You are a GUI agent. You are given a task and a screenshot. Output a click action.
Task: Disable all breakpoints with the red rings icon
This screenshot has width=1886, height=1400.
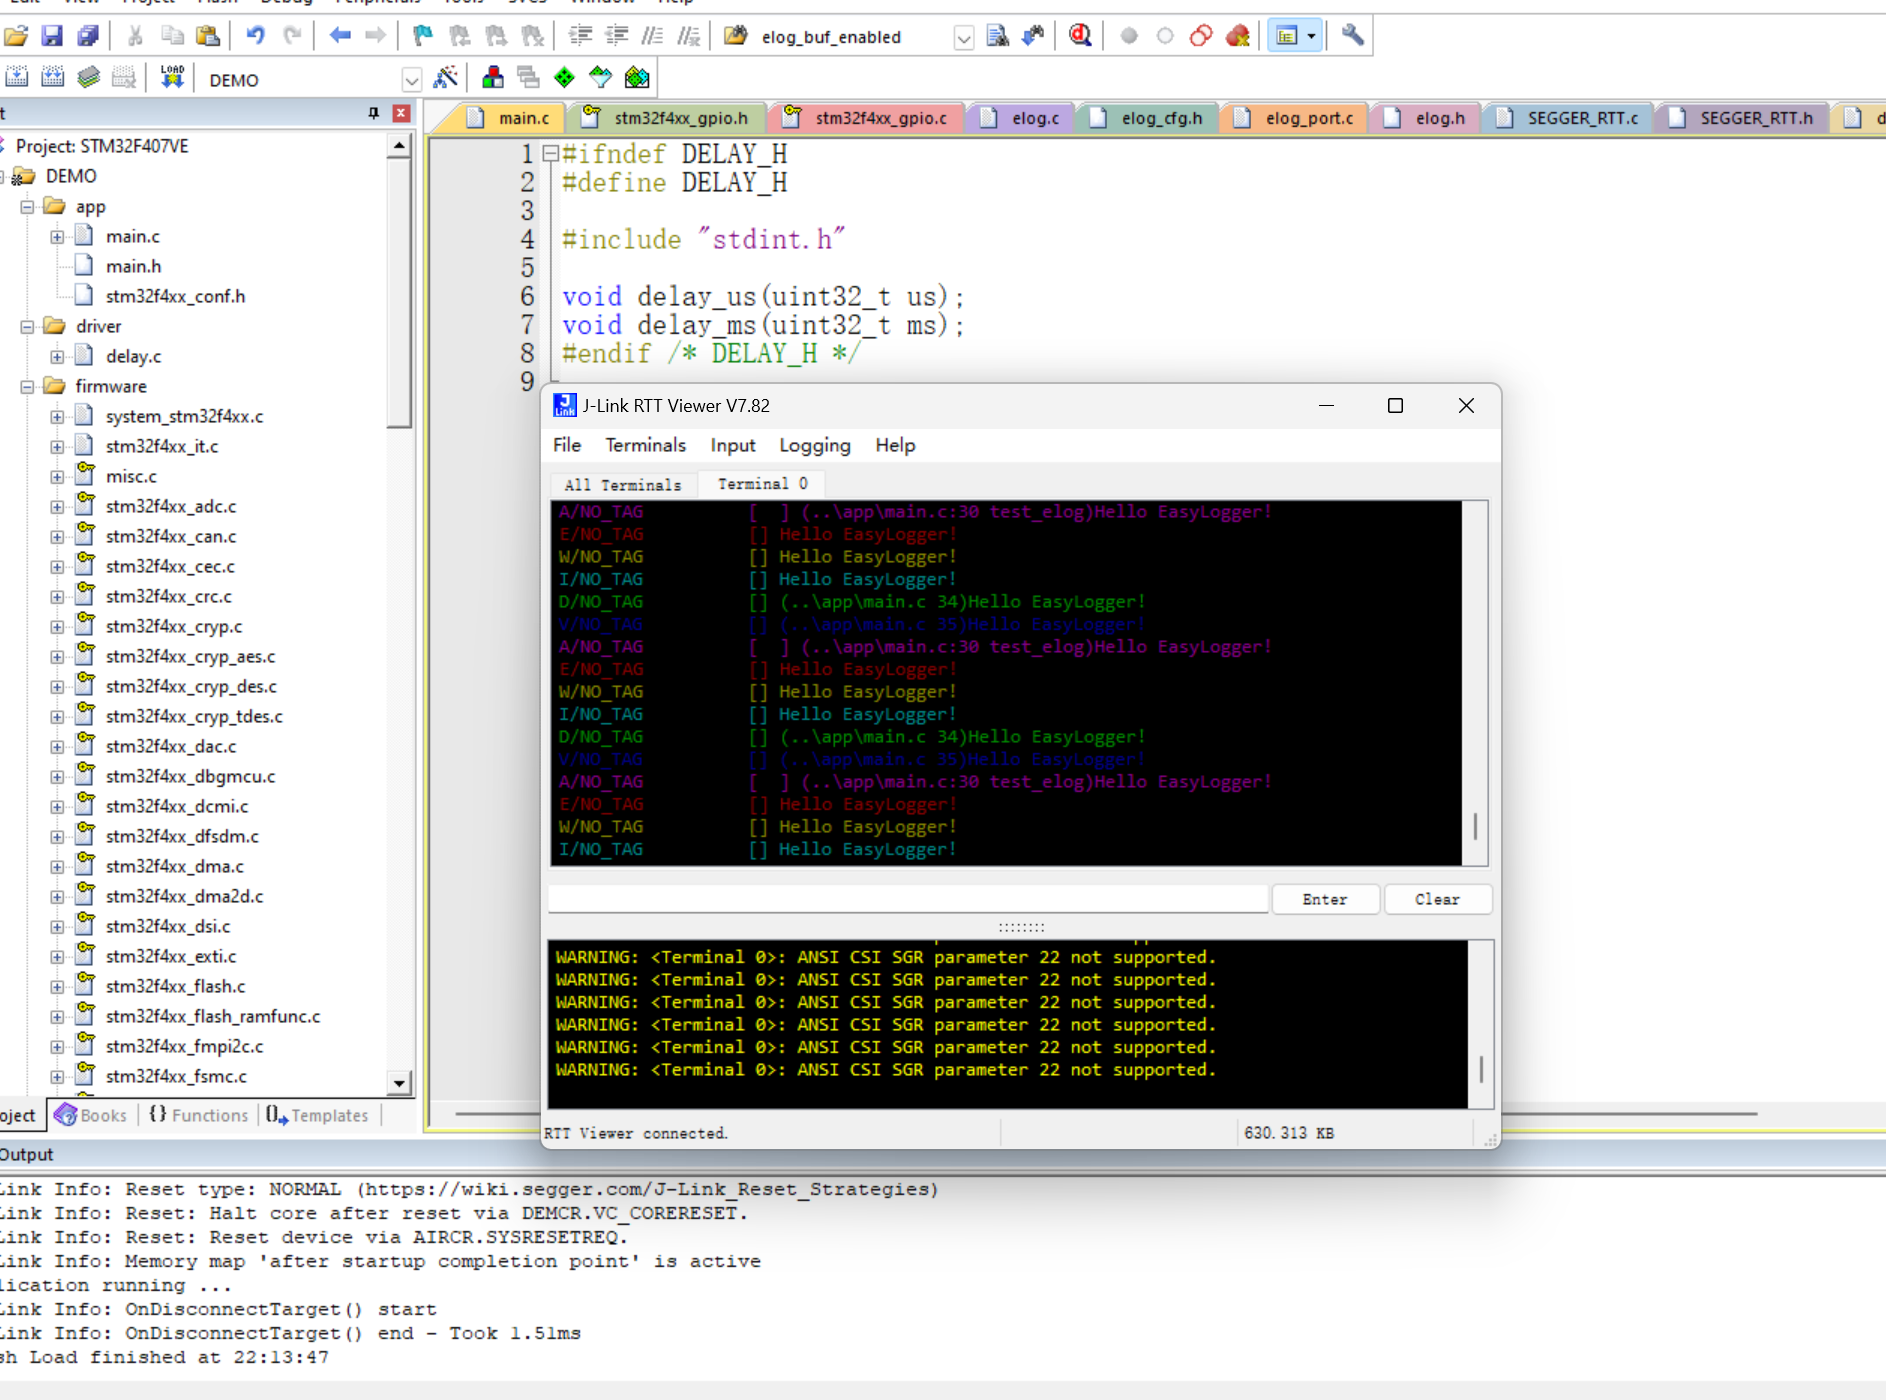1201,37
